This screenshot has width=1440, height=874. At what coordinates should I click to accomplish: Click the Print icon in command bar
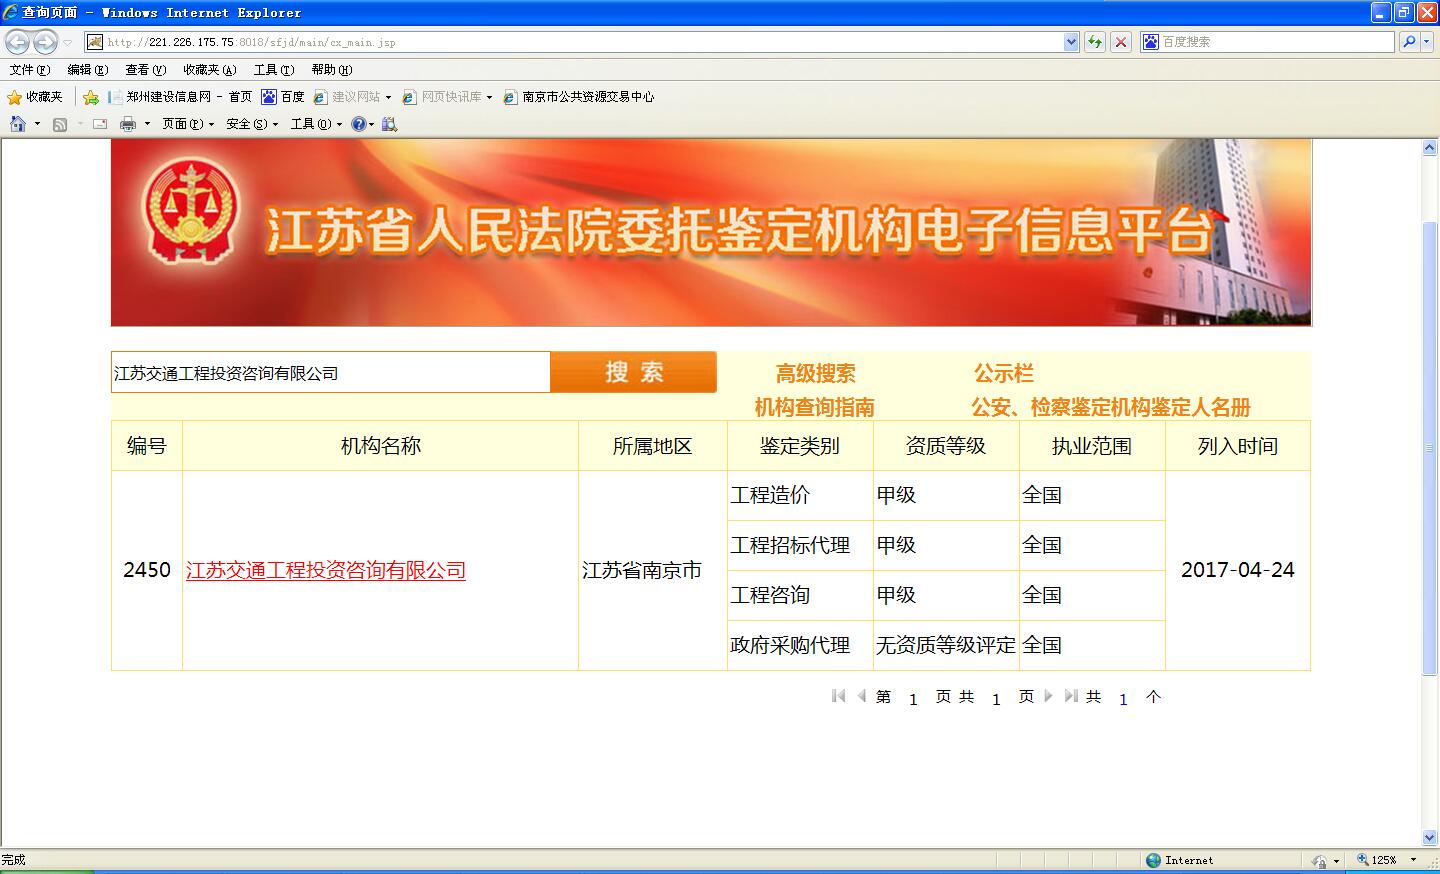click(128, 124)
